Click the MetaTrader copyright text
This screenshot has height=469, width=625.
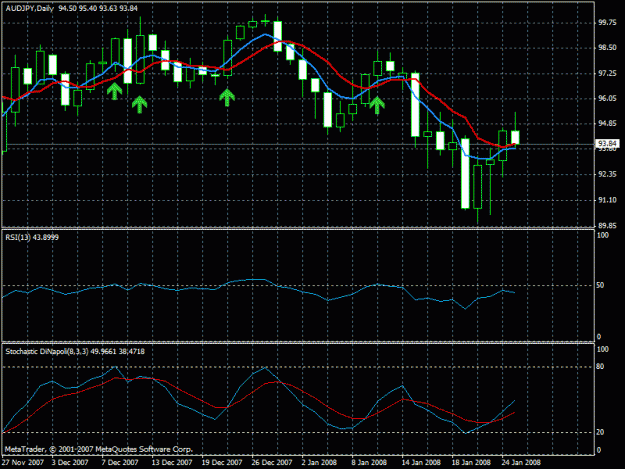coord(99,449)
